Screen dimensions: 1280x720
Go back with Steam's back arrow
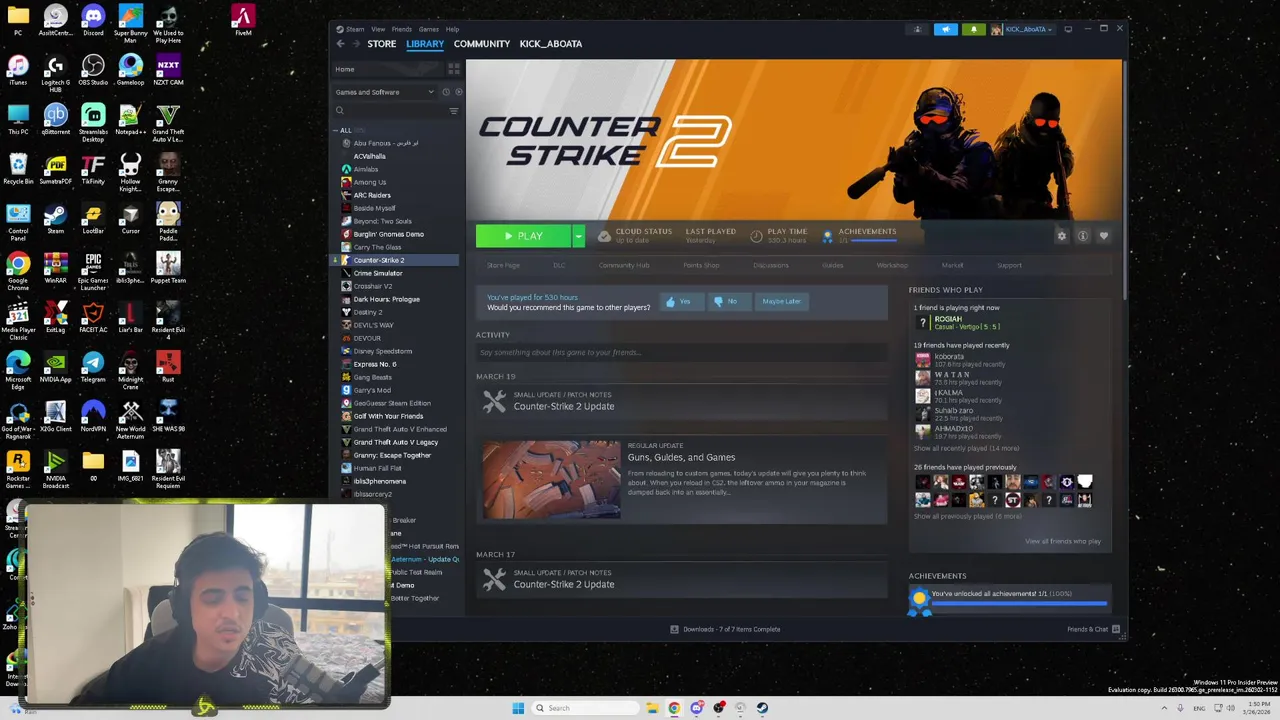pyautogui.click(x=340, y=44)
